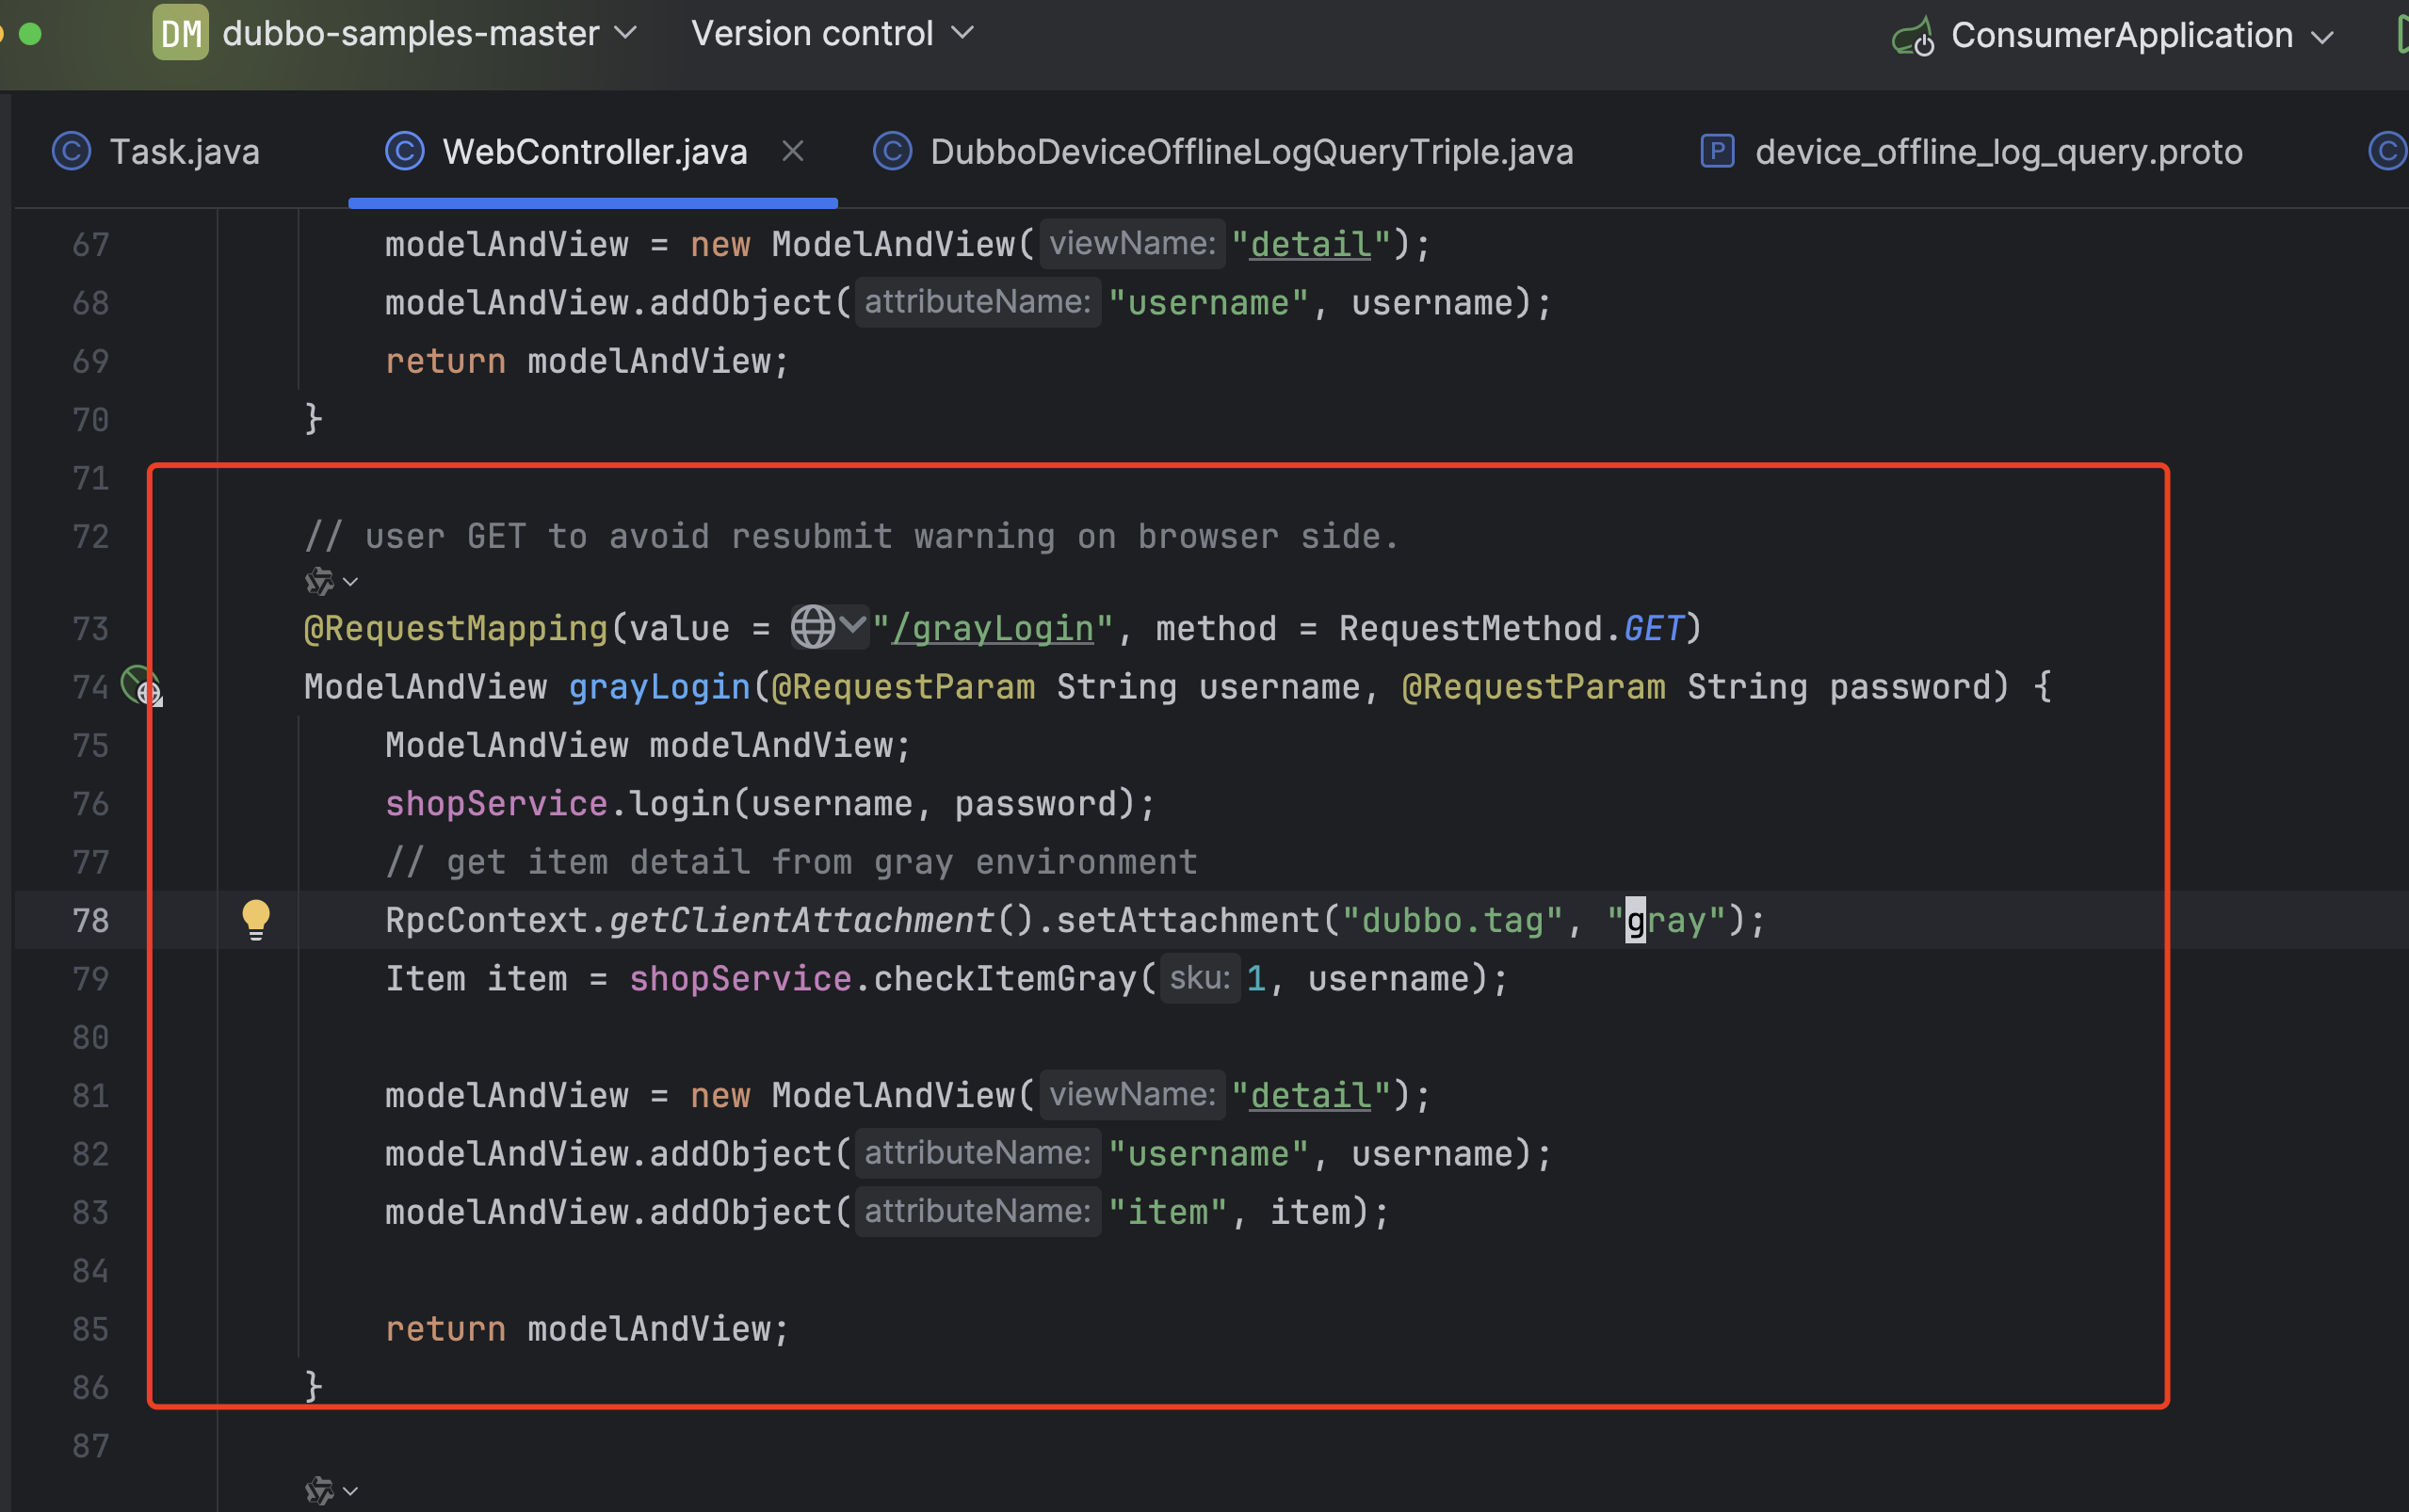The width and height of the screenshot is (2409, 1512).
Task: Open the Version control menu
Action: coord(832,34)
